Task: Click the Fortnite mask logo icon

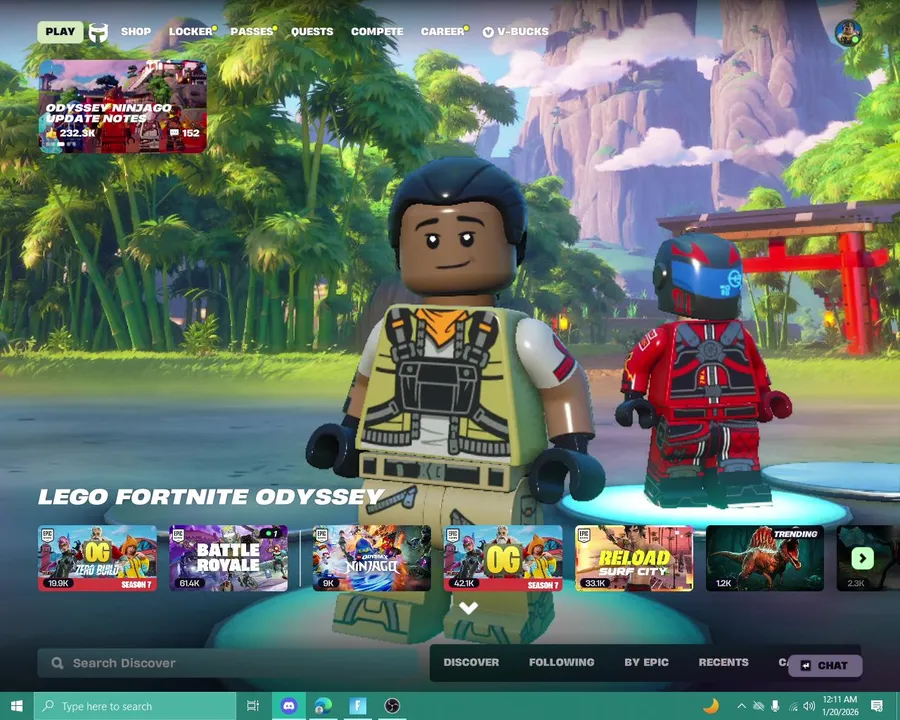Action: point(98,32)
